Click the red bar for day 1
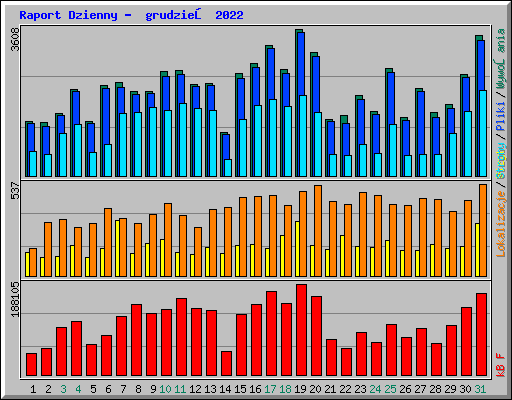Viewport: 512px width, 400px height. [x=31, y=365]
